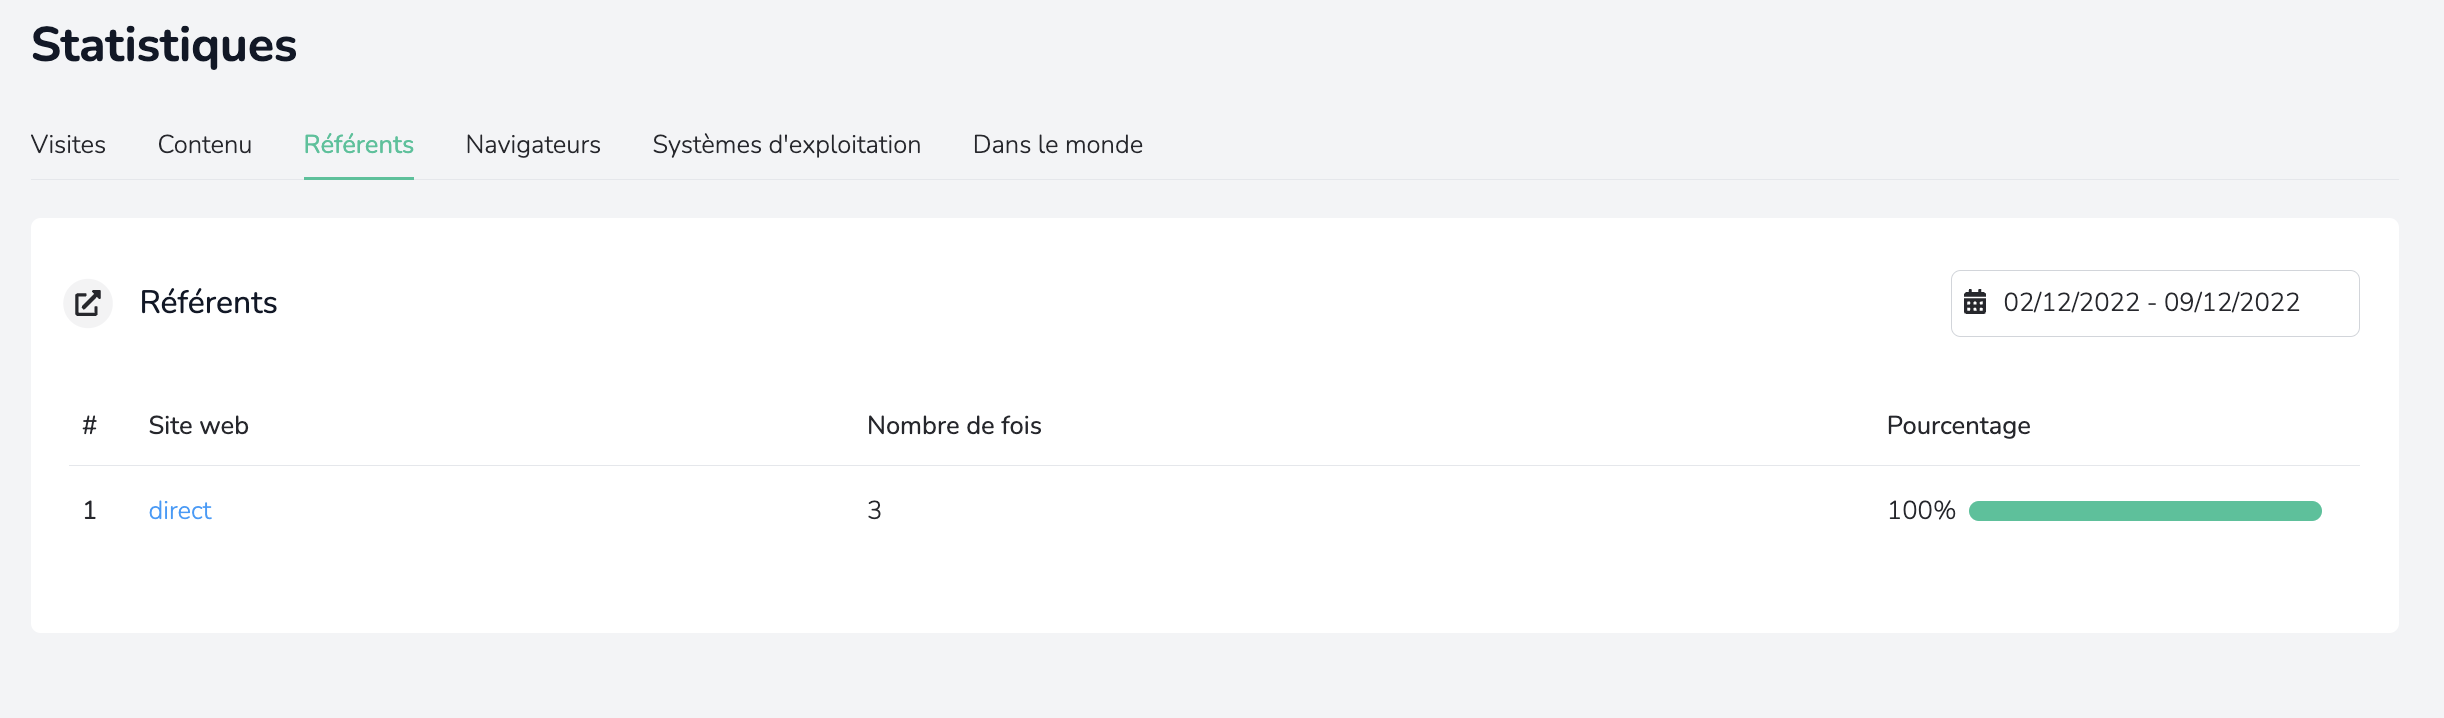Viewport: 2444px width, 718px height.
Task: Click the count value 3 in the direct row
Action: [874, 511]
